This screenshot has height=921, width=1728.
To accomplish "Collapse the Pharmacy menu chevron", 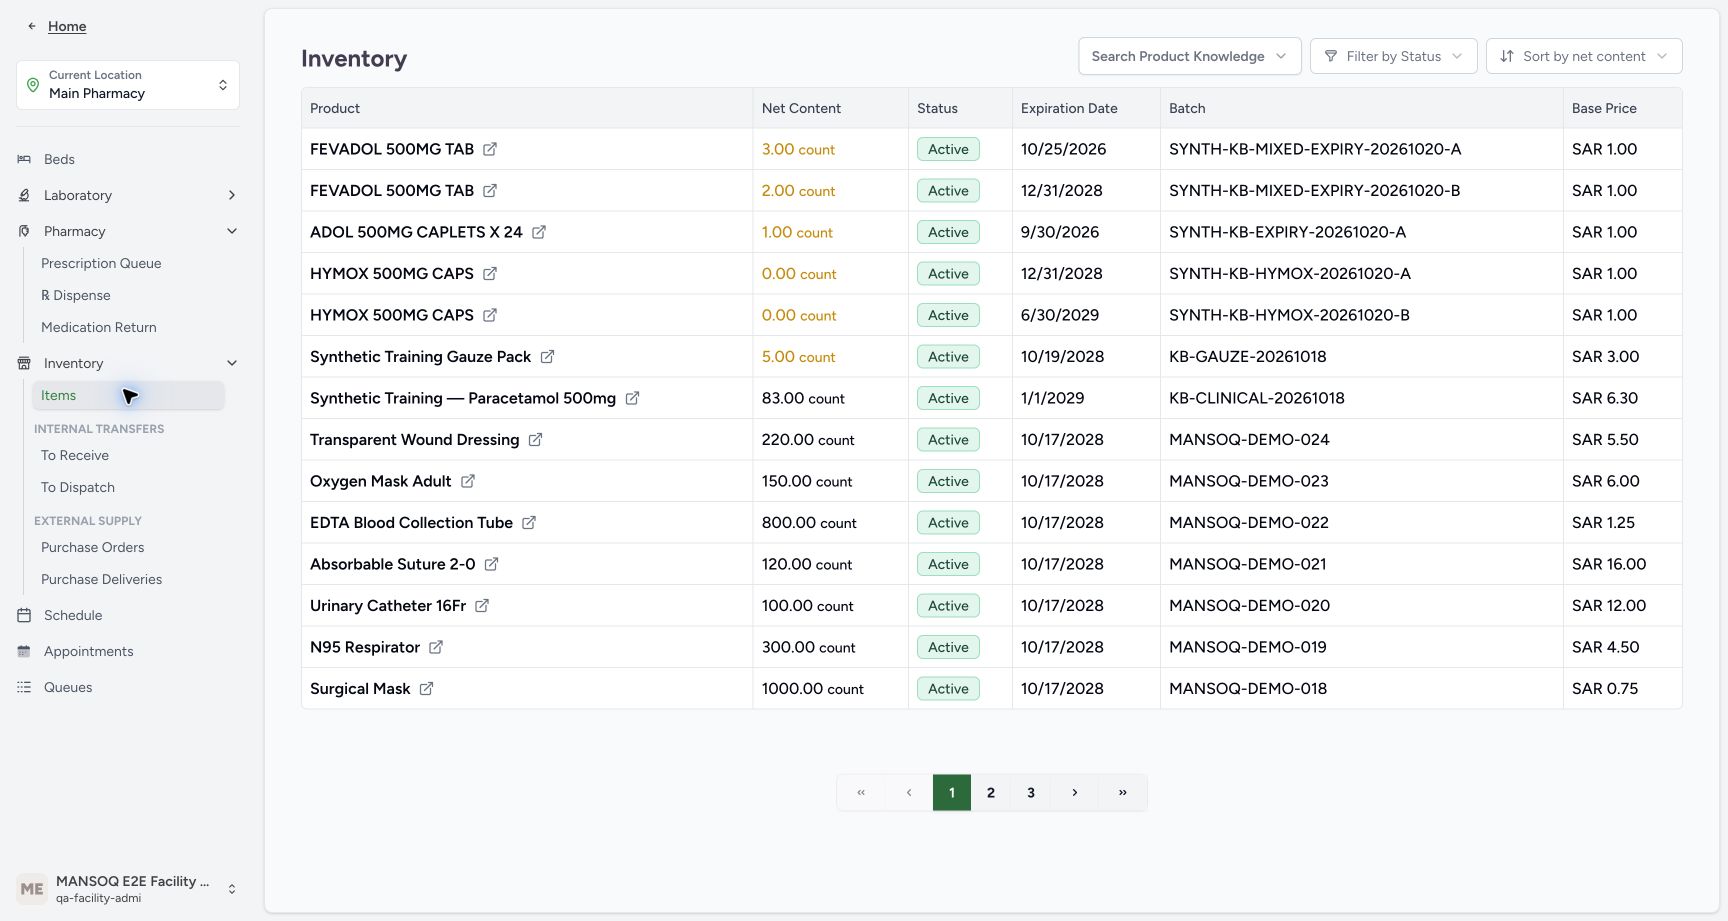I will click(232, 231).
